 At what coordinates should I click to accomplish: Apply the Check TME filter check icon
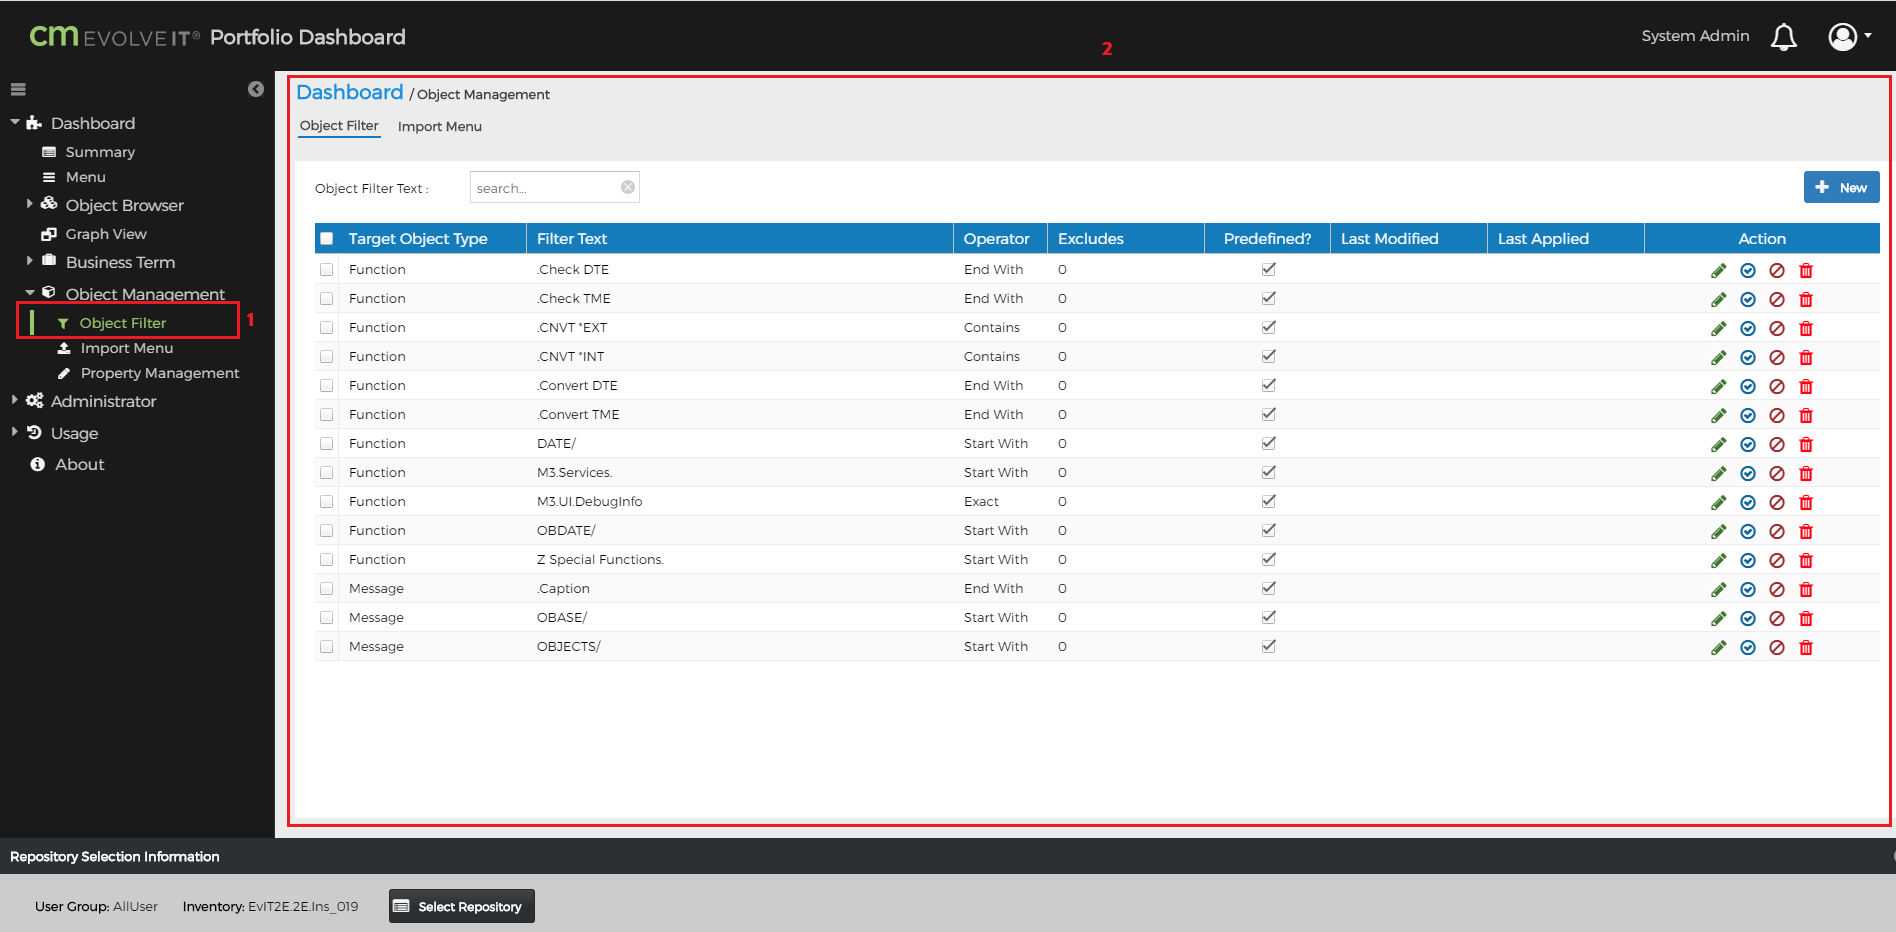1748,299
